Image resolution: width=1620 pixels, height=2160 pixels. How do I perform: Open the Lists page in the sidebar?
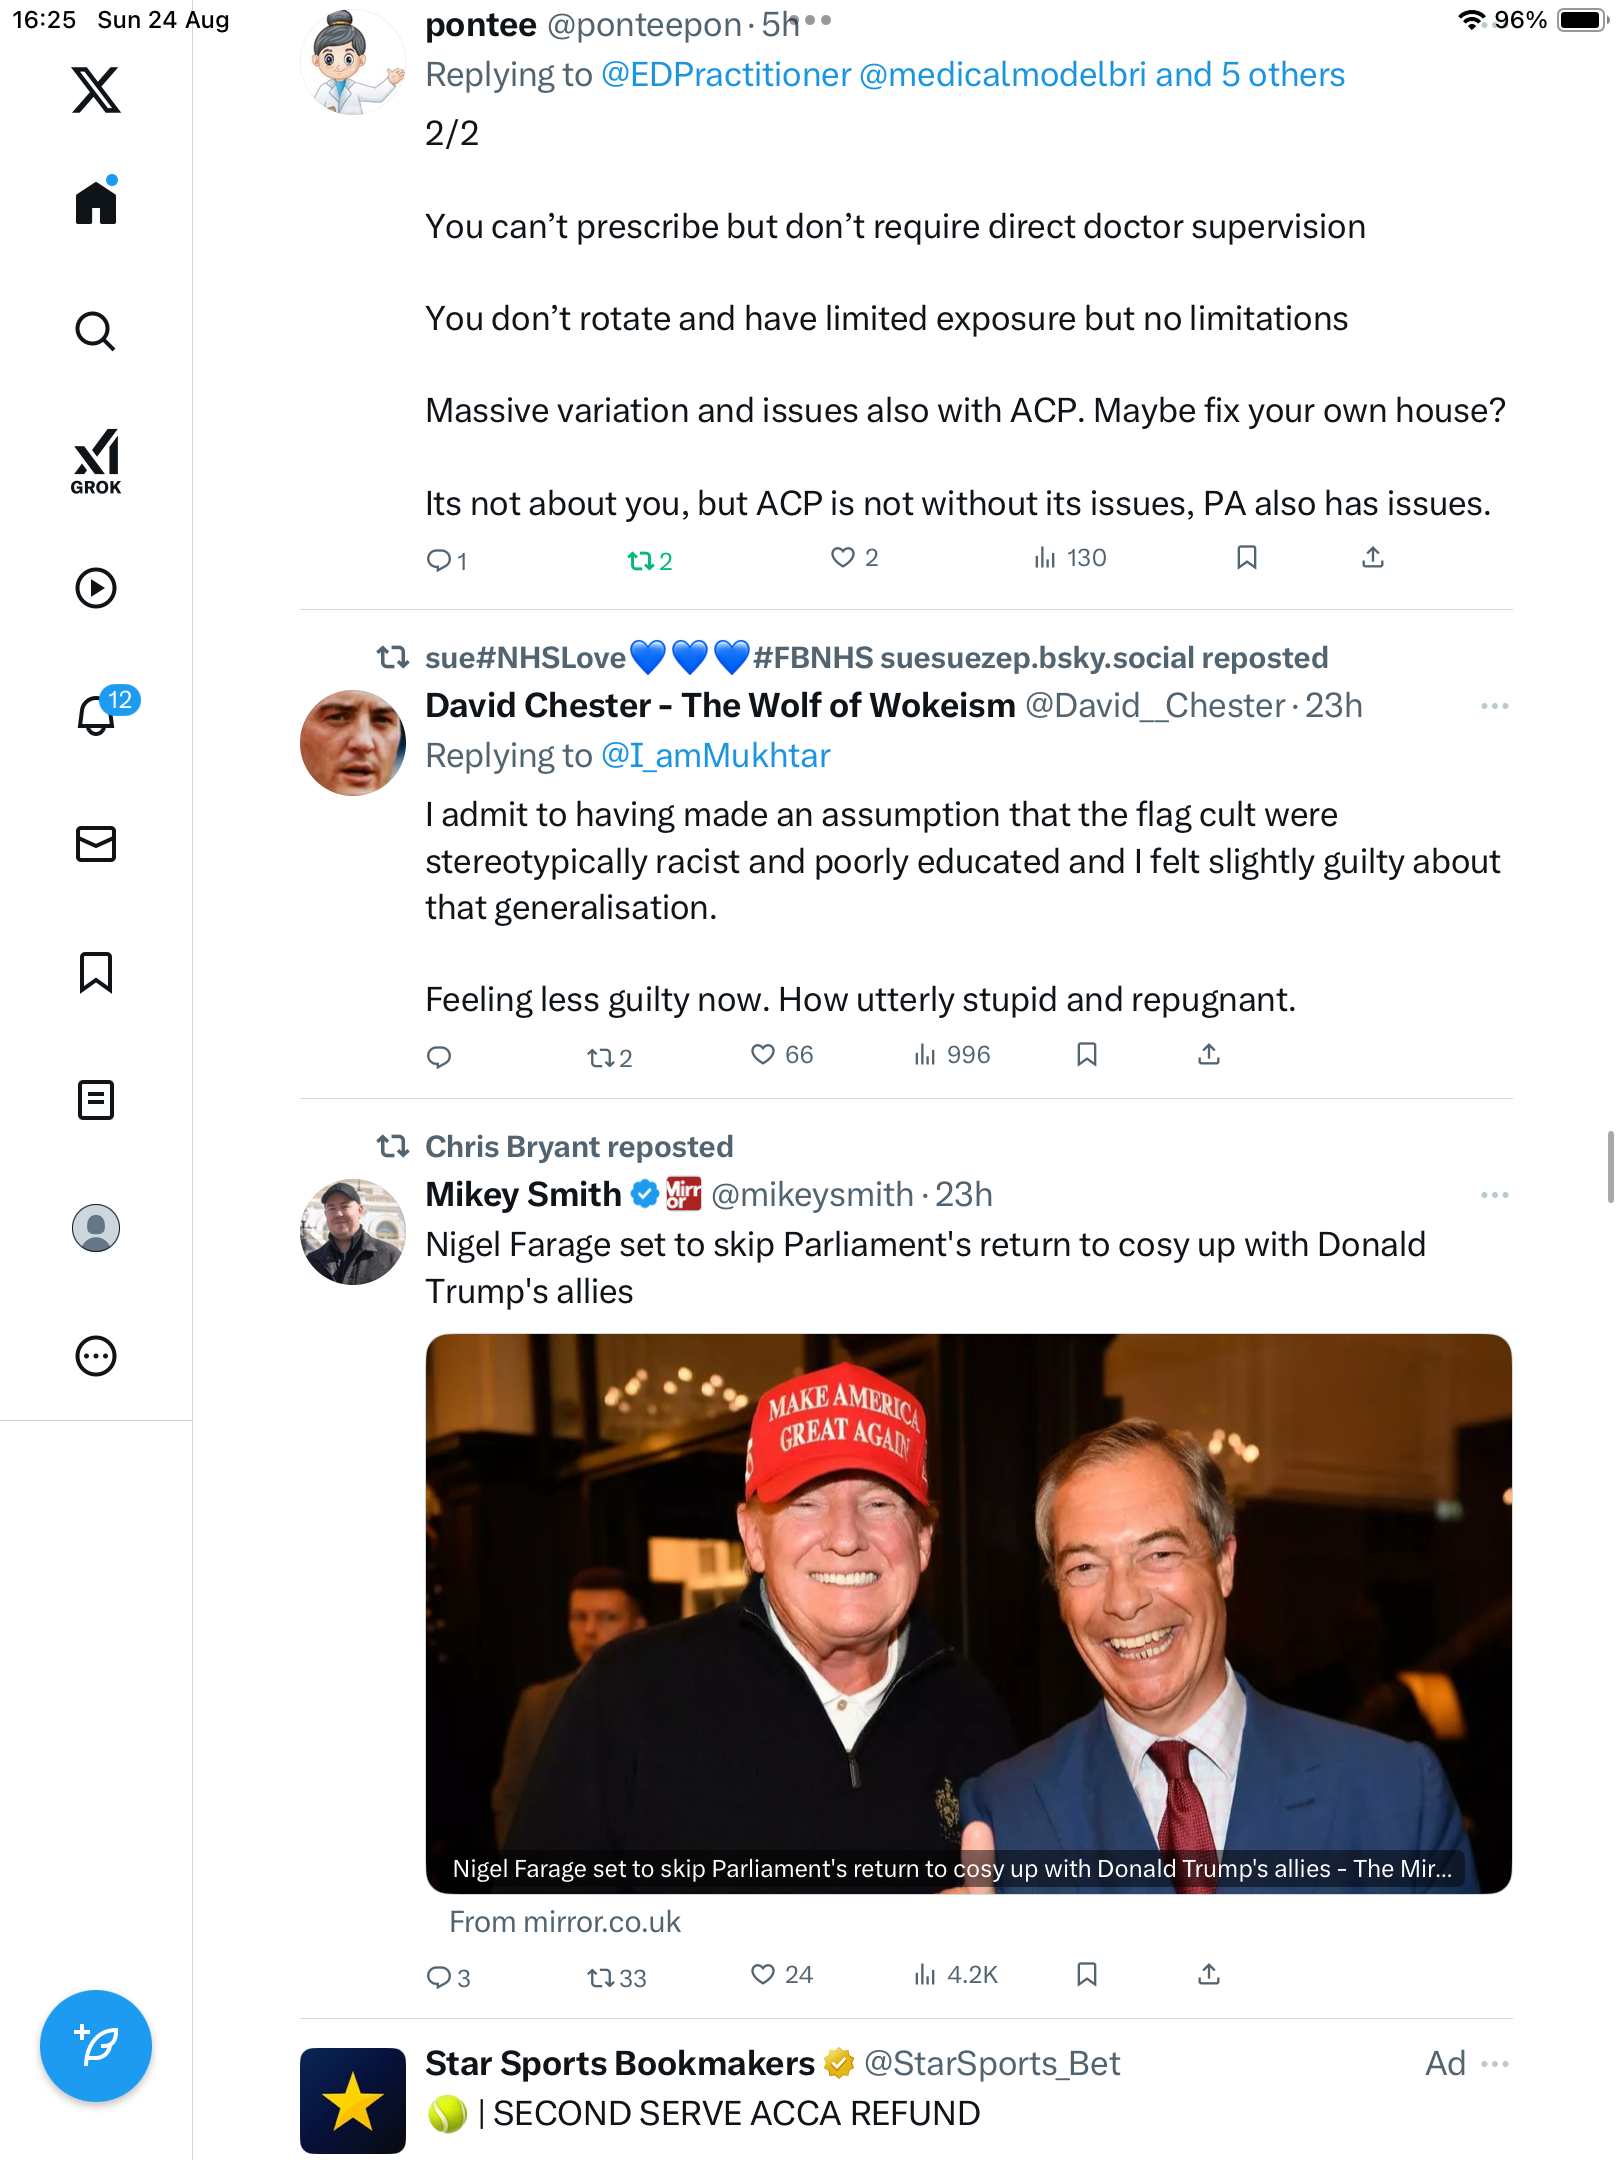[96, 1100]
